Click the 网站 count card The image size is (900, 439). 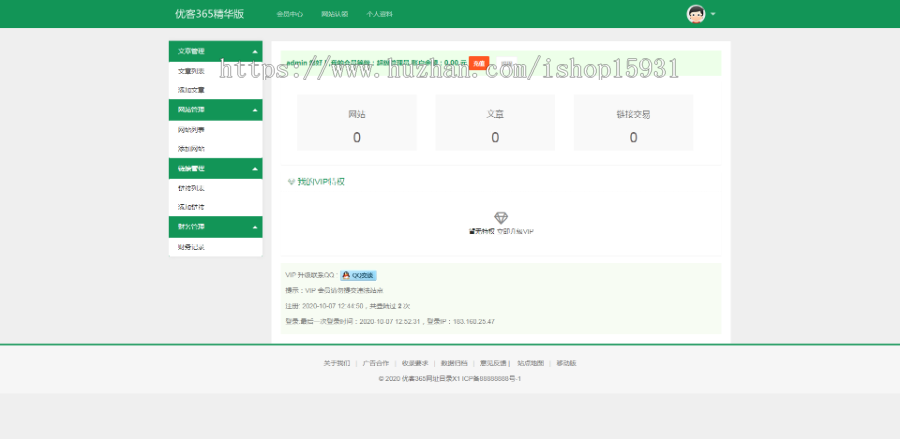(x=357, y=123)
